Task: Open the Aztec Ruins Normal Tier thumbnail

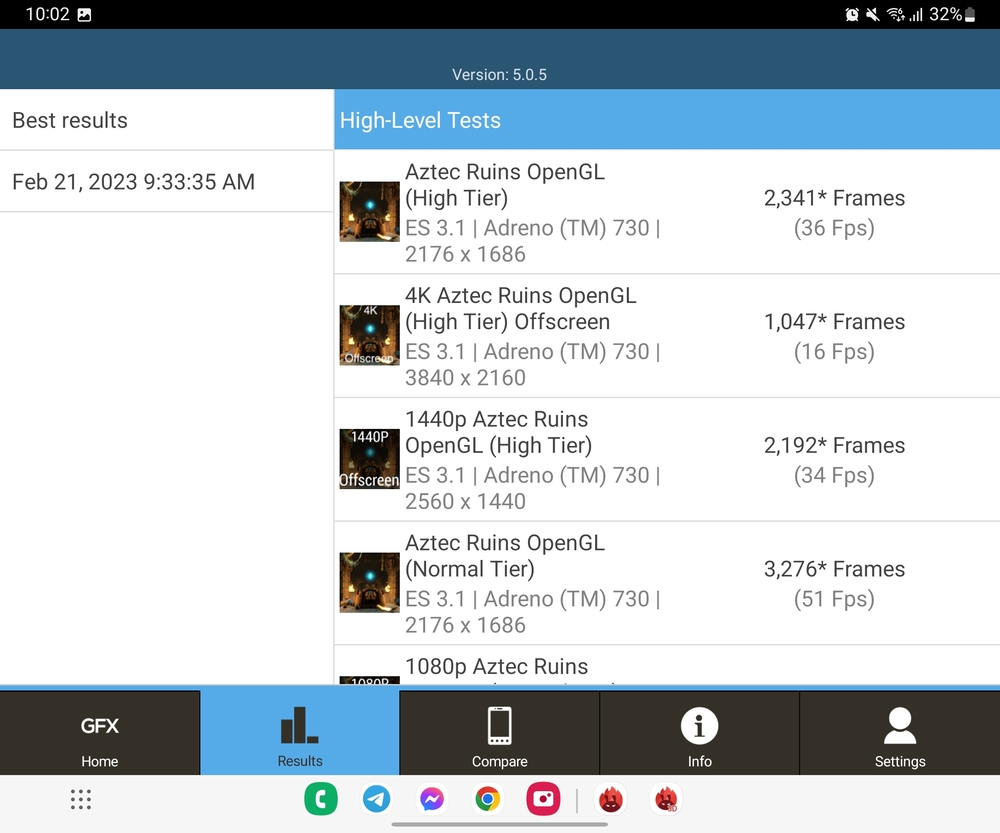Action: coord(369,583)
